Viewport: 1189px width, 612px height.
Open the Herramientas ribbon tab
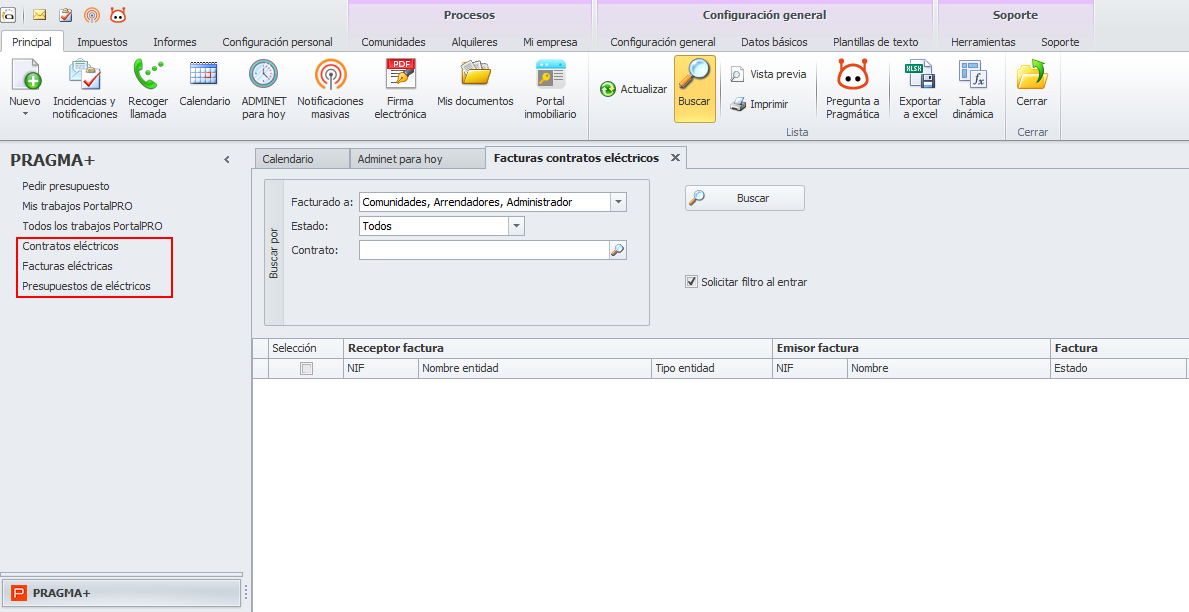pos(983,42)
